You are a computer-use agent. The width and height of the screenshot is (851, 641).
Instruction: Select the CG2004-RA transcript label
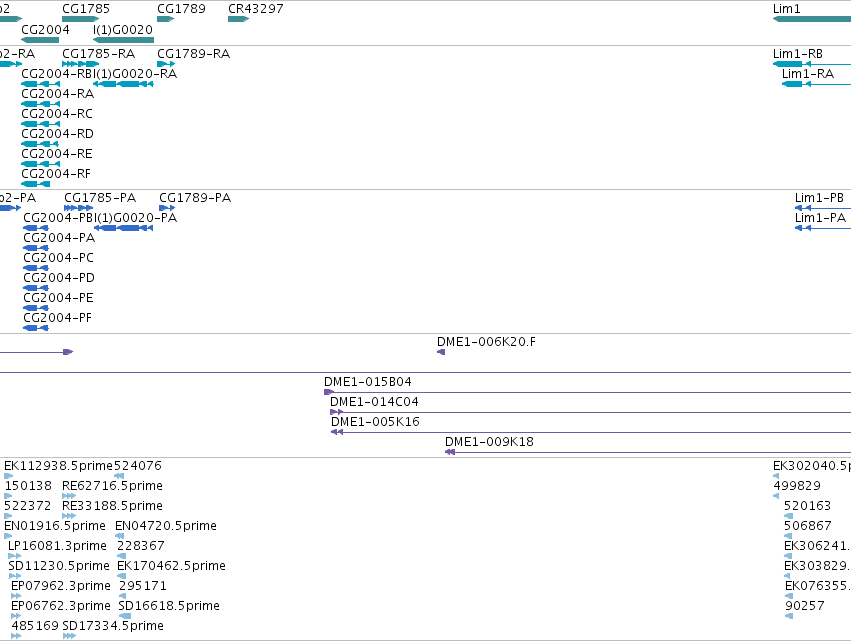(58, 94)
